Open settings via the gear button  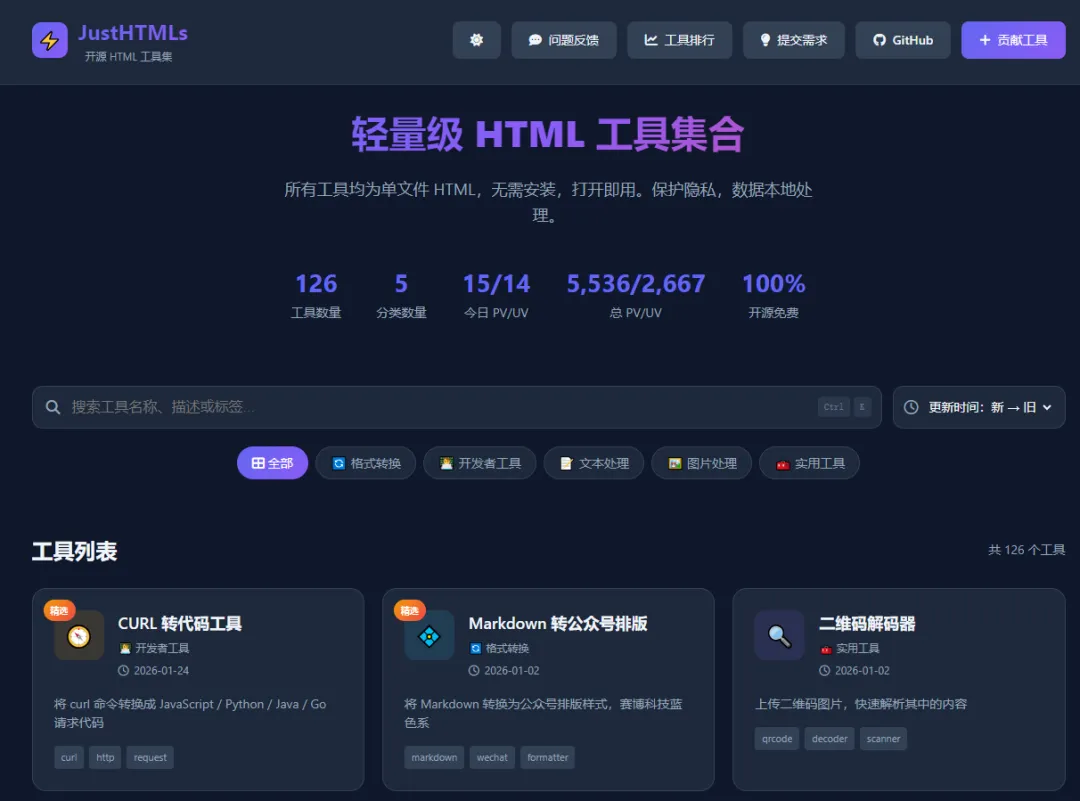coord(476,40)
